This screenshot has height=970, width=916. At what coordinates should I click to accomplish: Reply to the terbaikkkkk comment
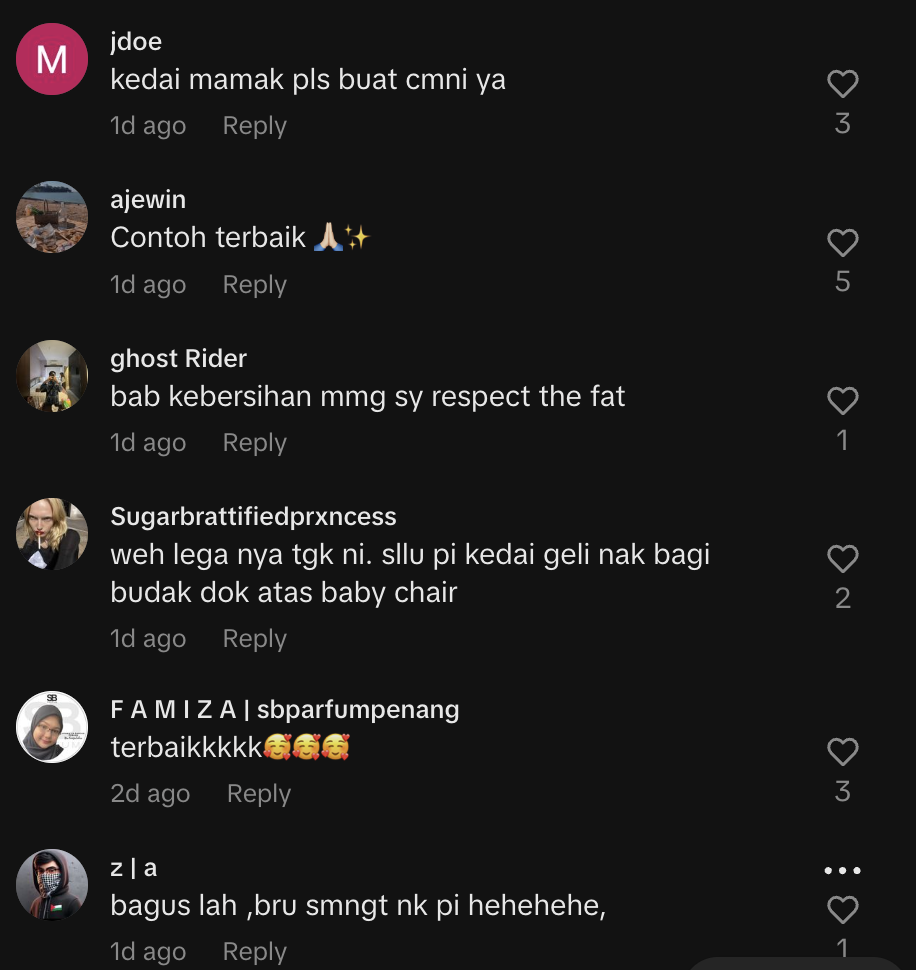258,794
